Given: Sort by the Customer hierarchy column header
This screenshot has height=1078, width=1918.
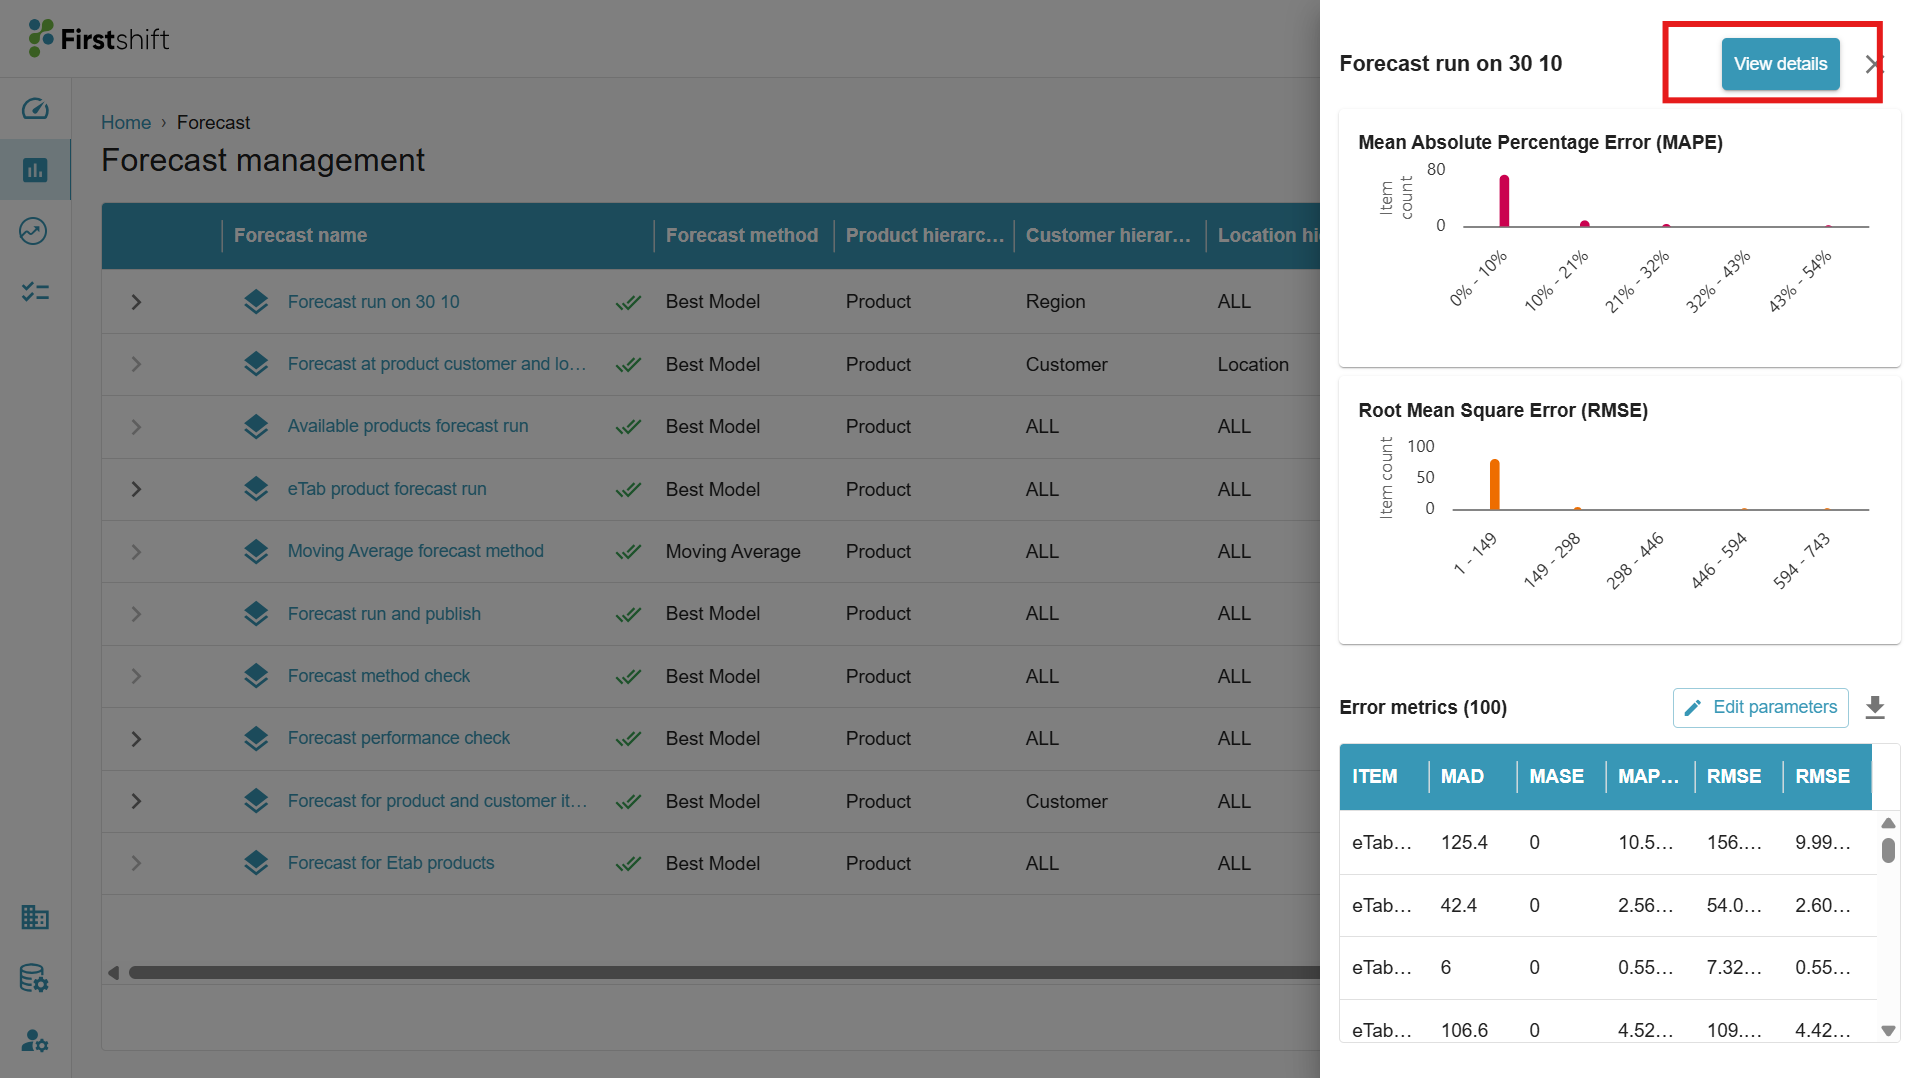Looking at the screenshot, I should click(x=1108, y=235).
